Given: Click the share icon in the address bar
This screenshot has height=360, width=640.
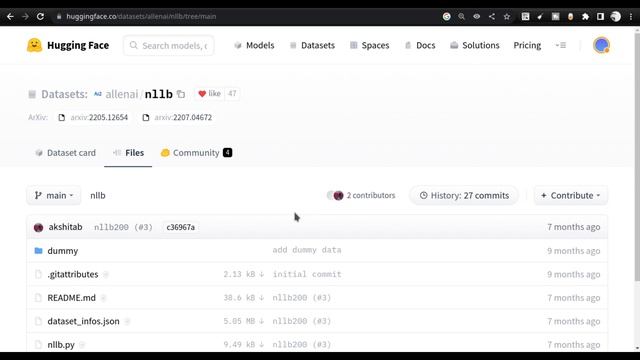Looking at the screenshot, I should (x=491, y=16).
